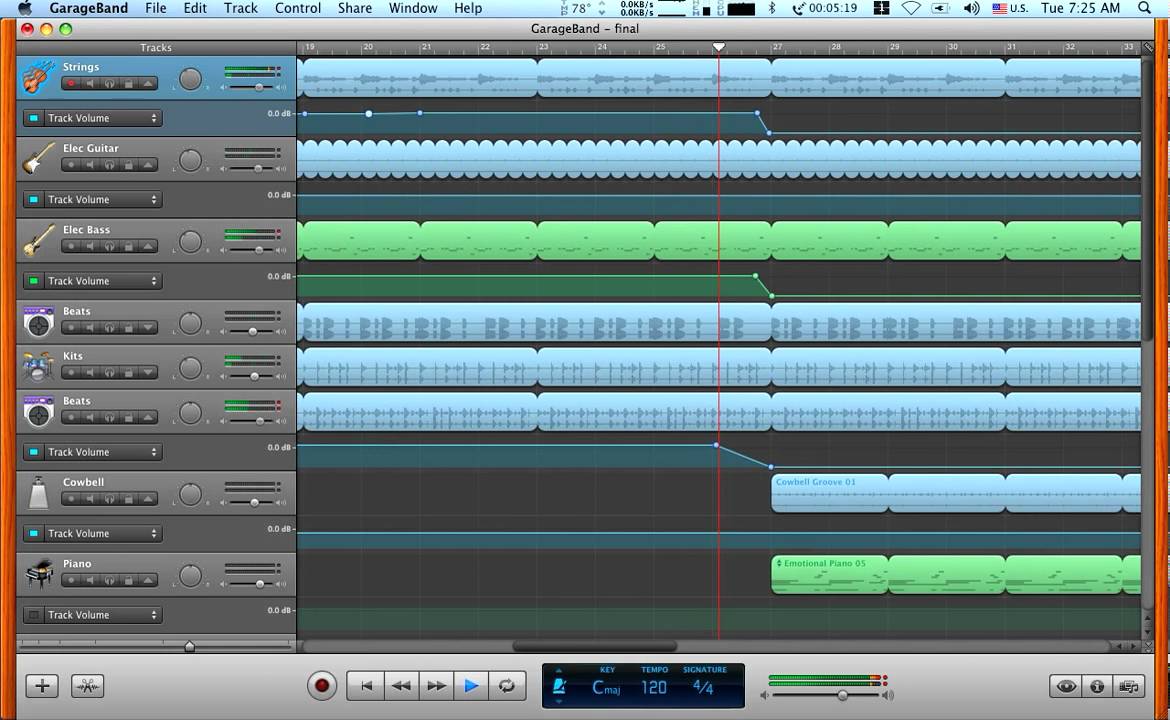Toggle Piano Track Volume automation enable square
Viewport: 1170px width, 720px height.
pos(34,615)
